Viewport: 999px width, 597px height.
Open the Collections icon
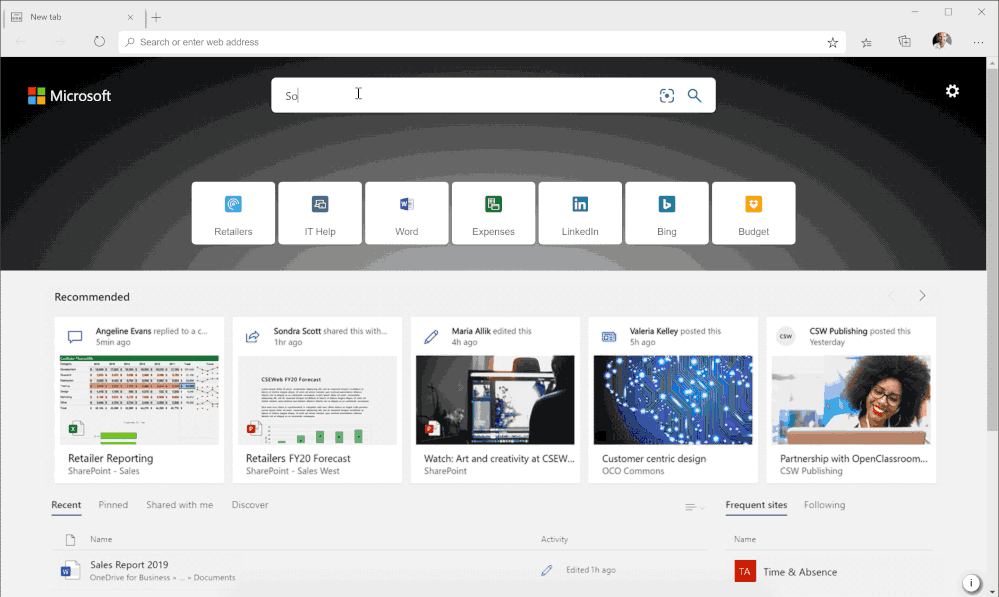coord(904,41)
